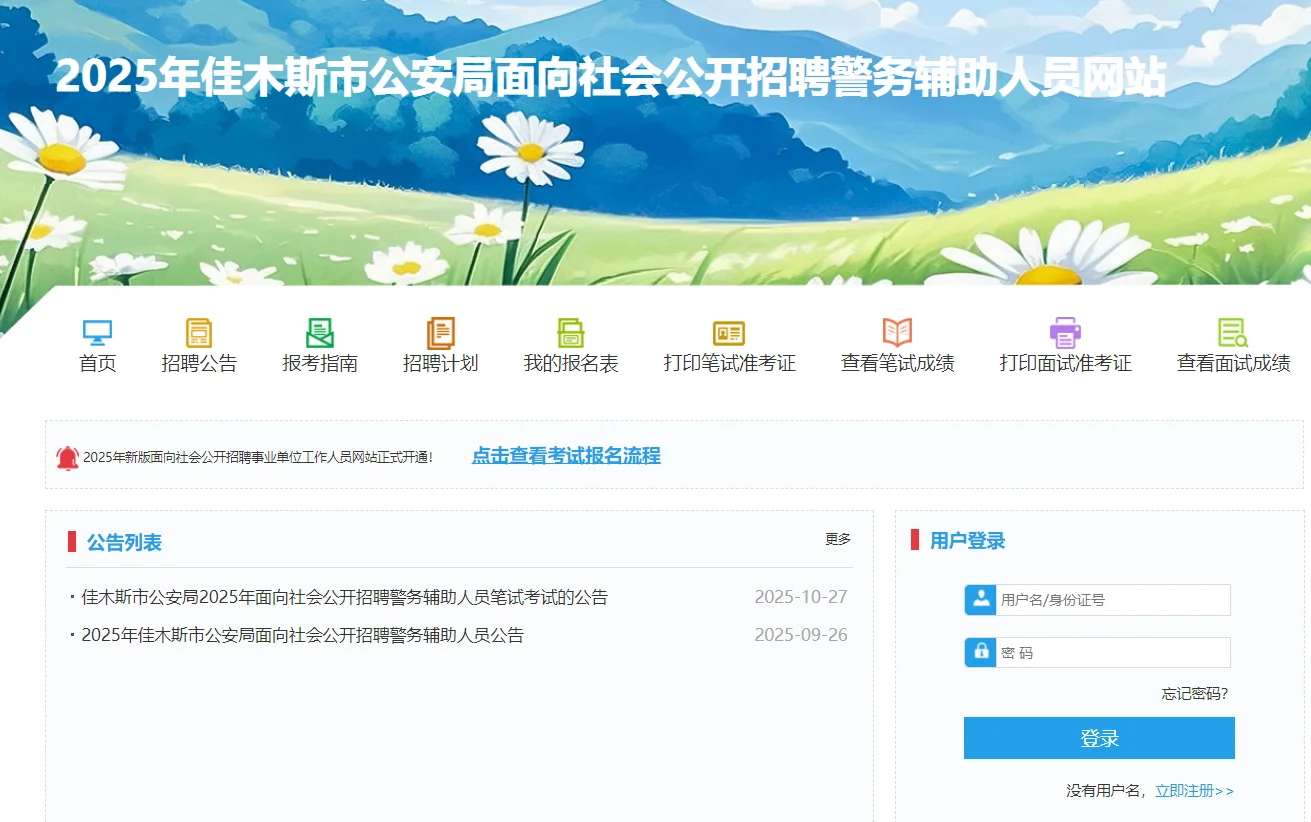Image resolution: width=1311 pixels, height=822 pixels.
Task: Click the 网站正式开通 notice text
Action: click(x=258, y=457)
